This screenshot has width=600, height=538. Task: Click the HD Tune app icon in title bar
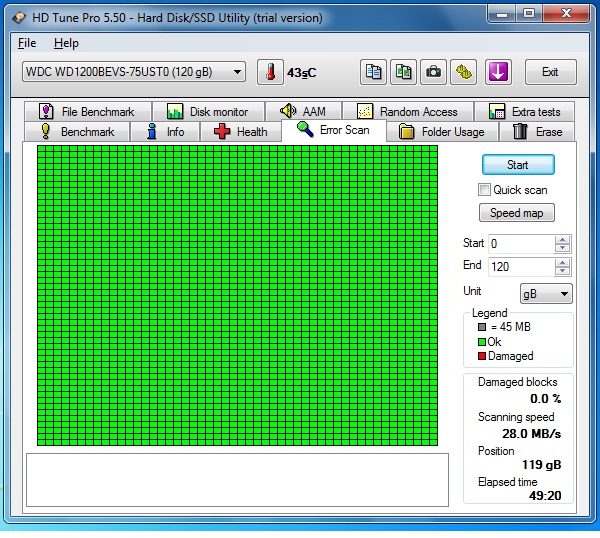[x=19, y=18]
